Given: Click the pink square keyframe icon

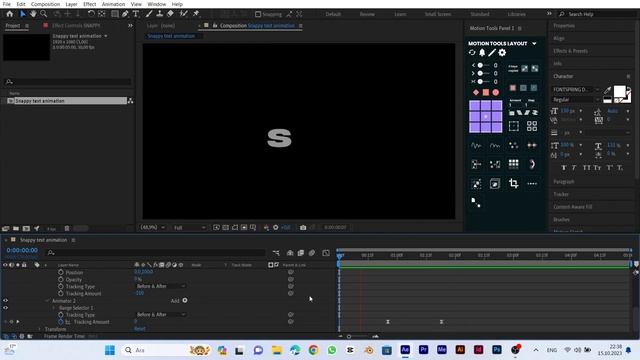Looking at the screenshot, I should point(486,93).
